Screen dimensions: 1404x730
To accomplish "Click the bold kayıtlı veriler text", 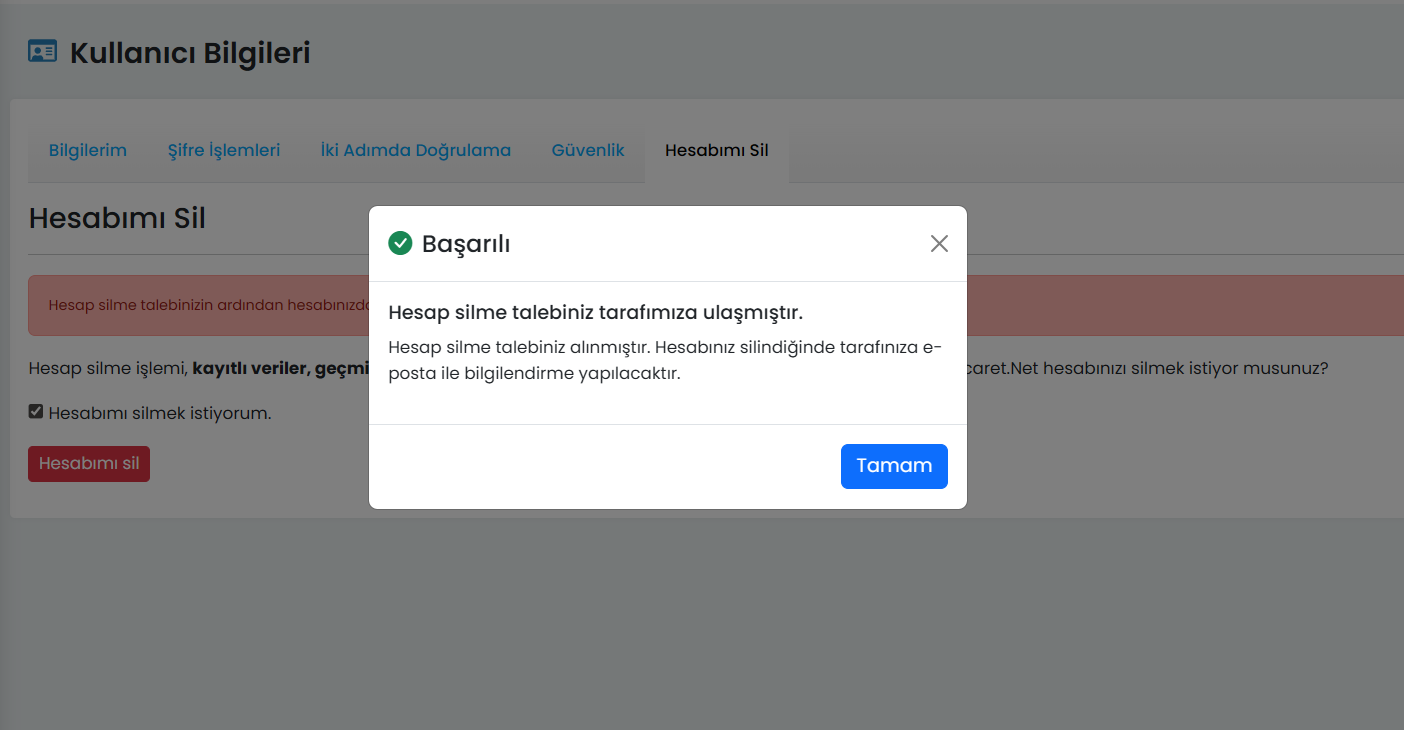I will pos(250,368).
